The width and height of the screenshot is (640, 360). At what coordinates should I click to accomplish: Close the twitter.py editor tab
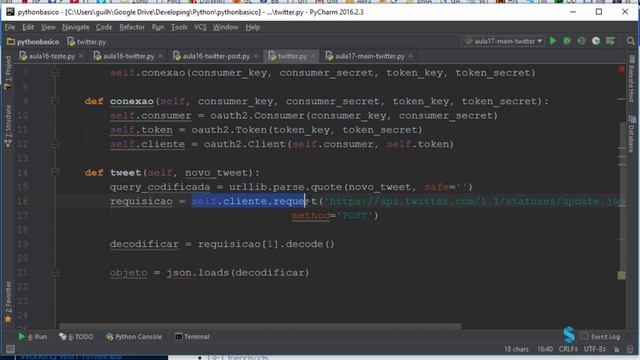(x=313, y=56)
